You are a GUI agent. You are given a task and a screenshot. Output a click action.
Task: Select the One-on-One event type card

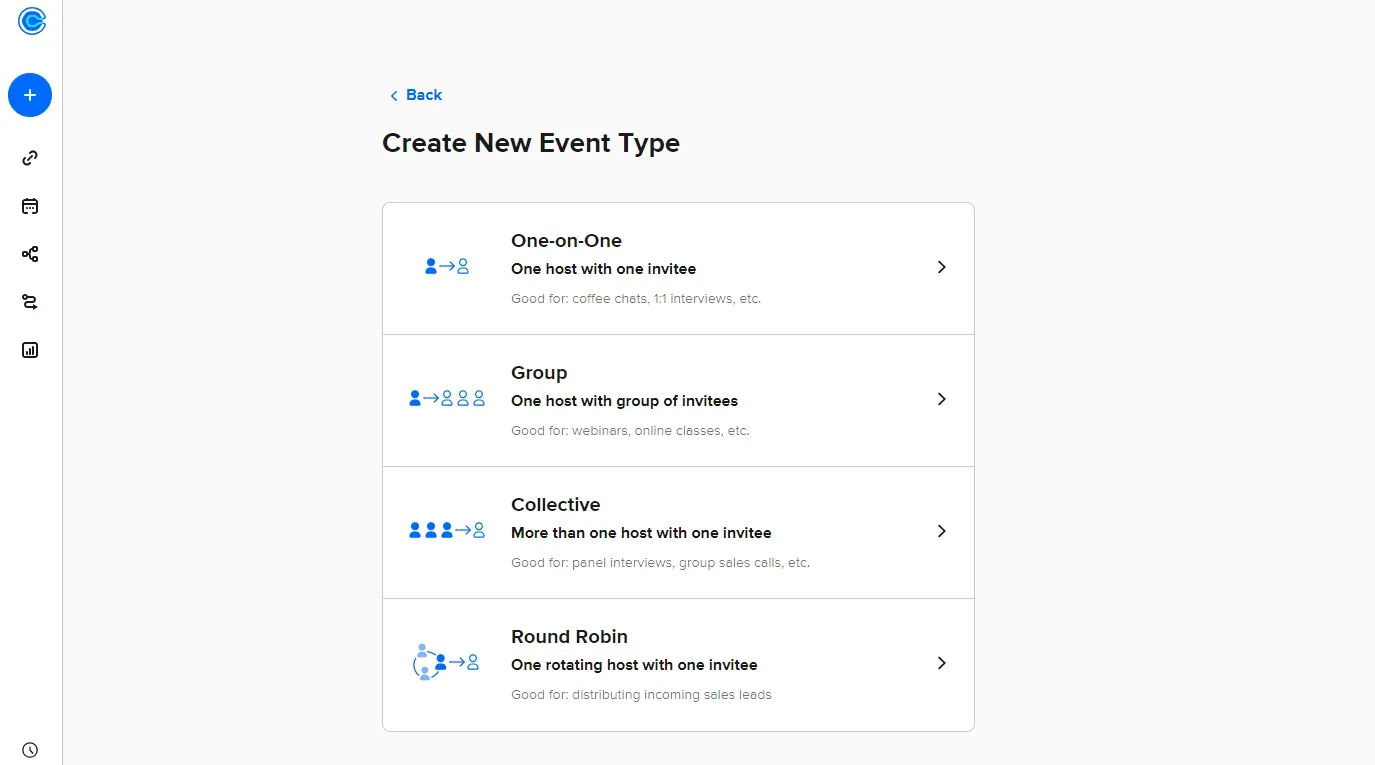click(x=678, y=267)
